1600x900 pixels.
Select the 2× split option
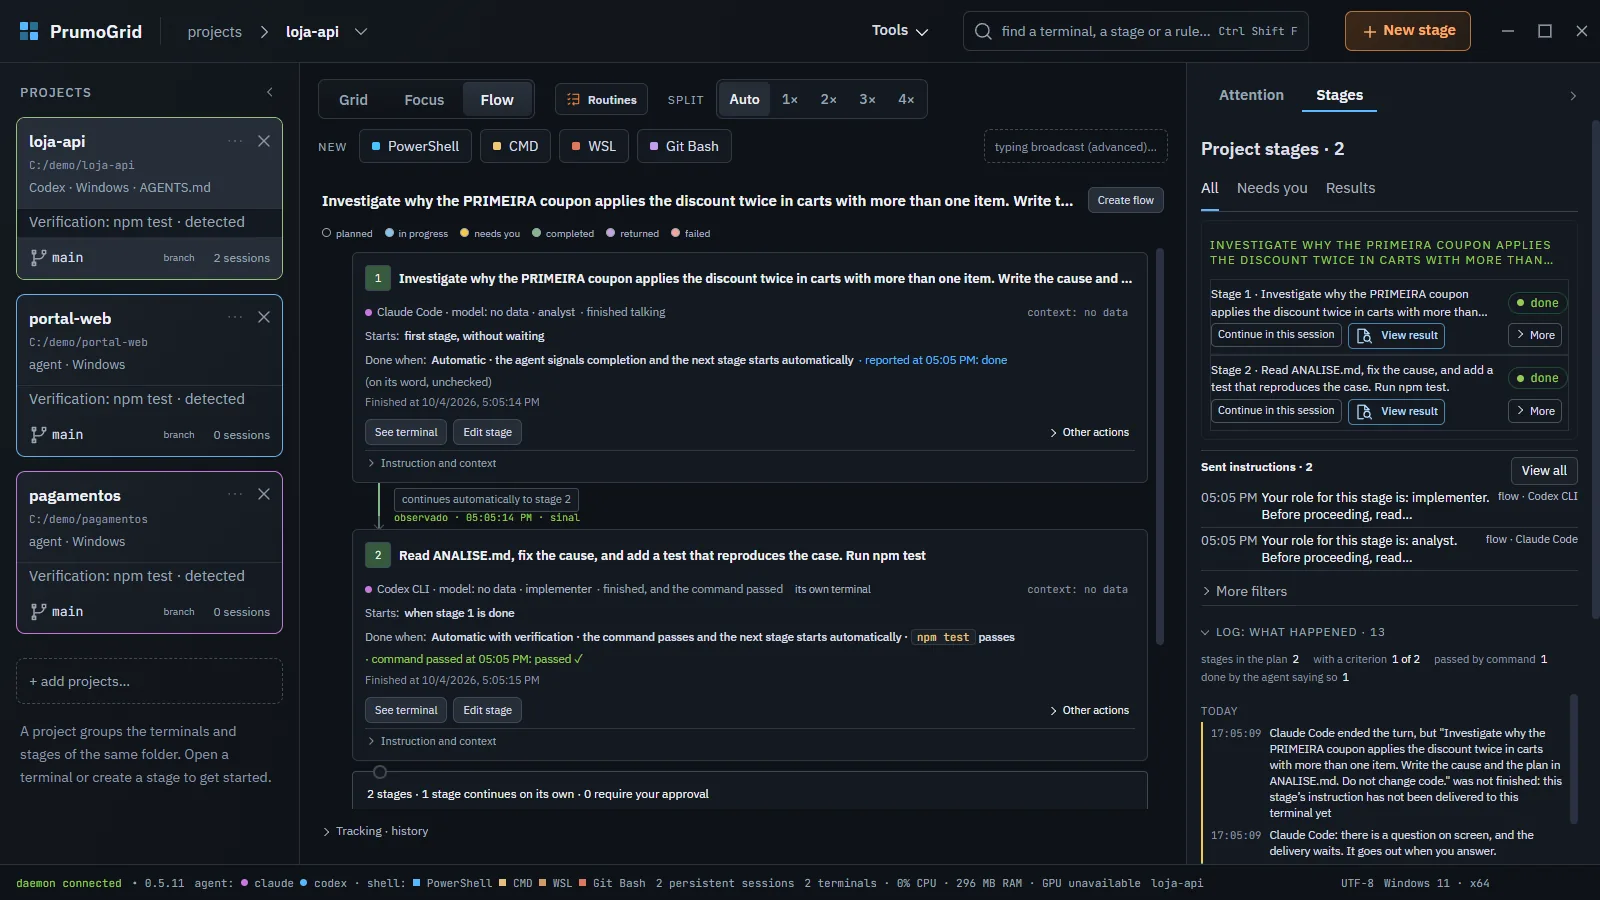(x=828, y=99)
